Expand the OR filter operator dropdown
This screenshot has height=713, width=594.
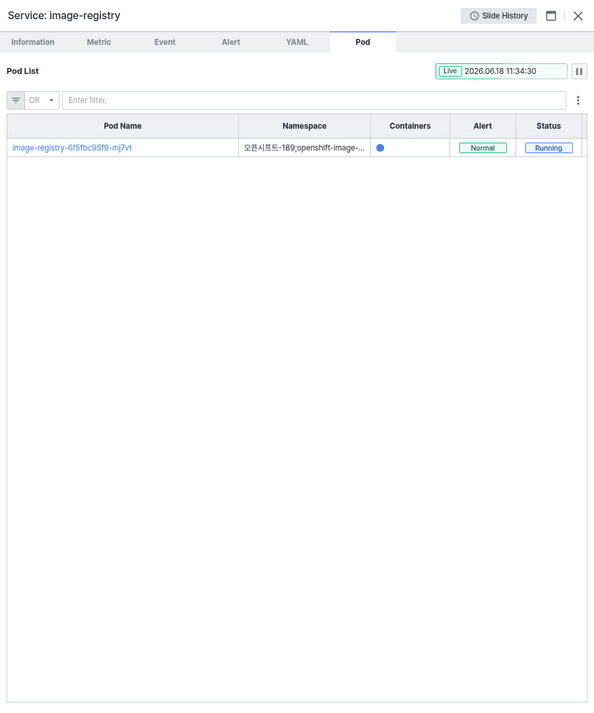click(x=42, y=100)
